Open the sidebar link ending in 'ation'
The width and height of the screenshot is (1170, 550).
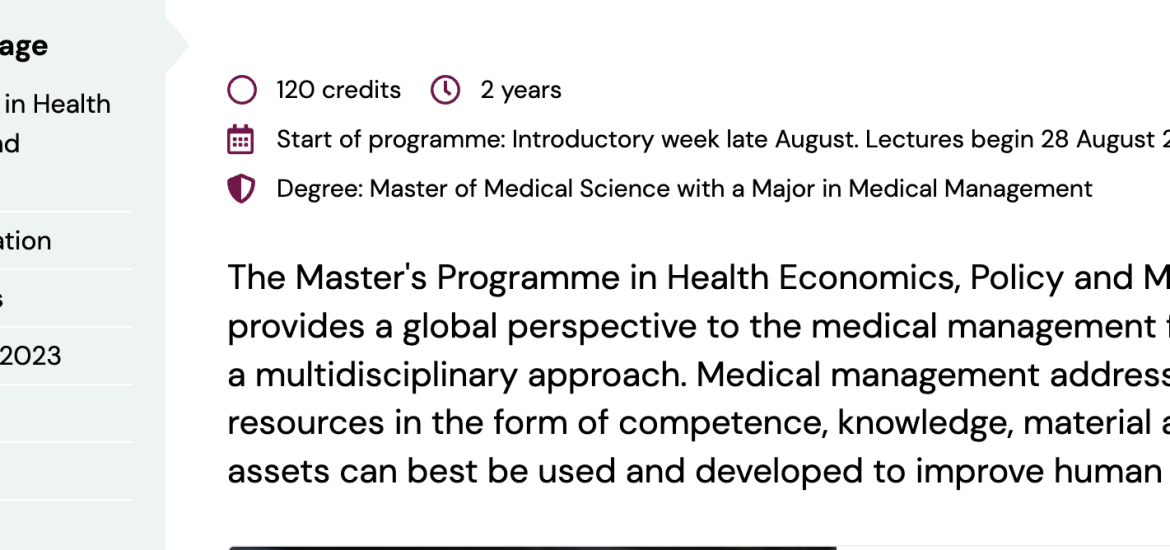pyautogui.click(x=25, y=241)
